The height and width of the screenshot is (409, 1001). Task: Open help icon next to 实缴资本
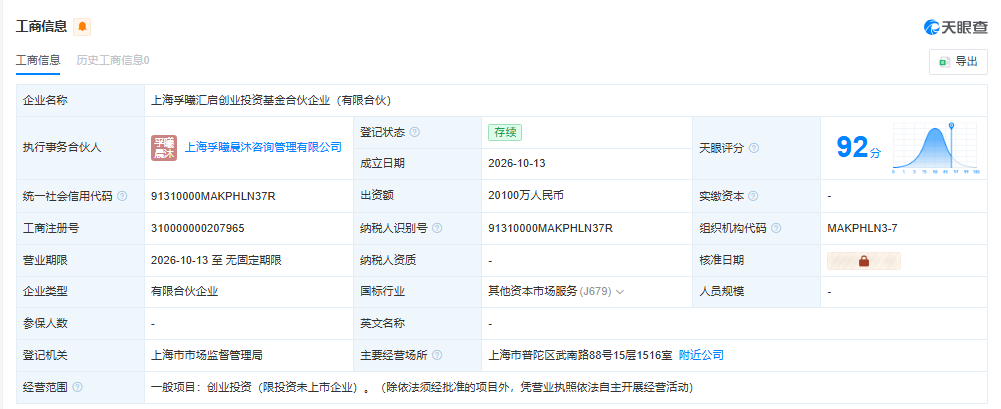[x=753, y=196]
